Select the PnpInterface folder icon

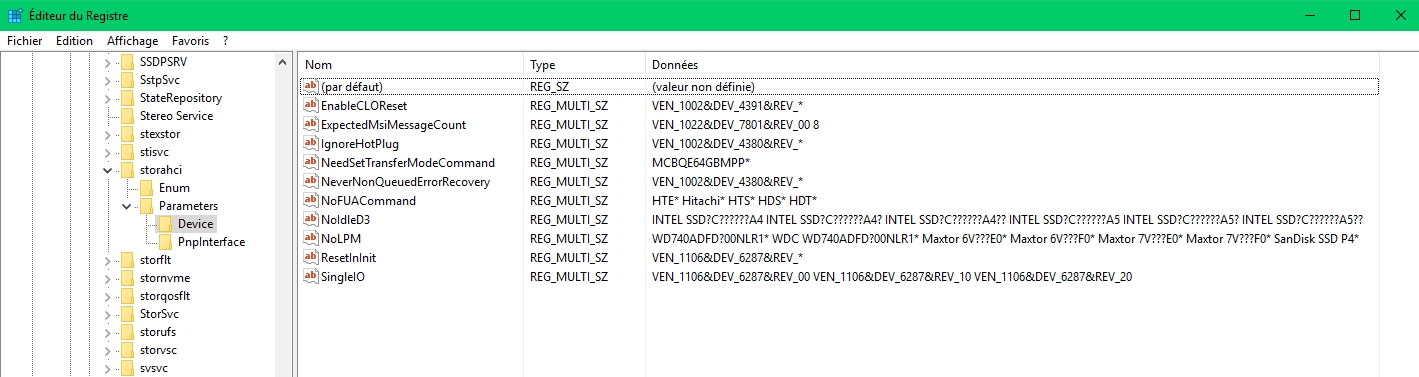[165, 242]
